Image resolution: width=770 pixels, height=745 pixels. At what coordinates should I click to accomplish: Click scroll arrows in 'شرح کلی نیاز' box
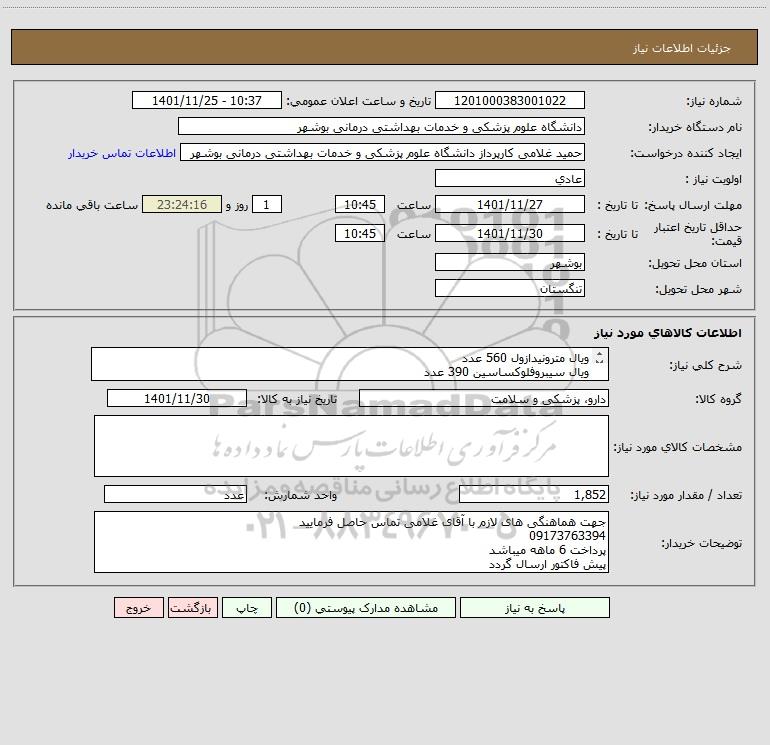pyautogui.click(x=599, y=358)
